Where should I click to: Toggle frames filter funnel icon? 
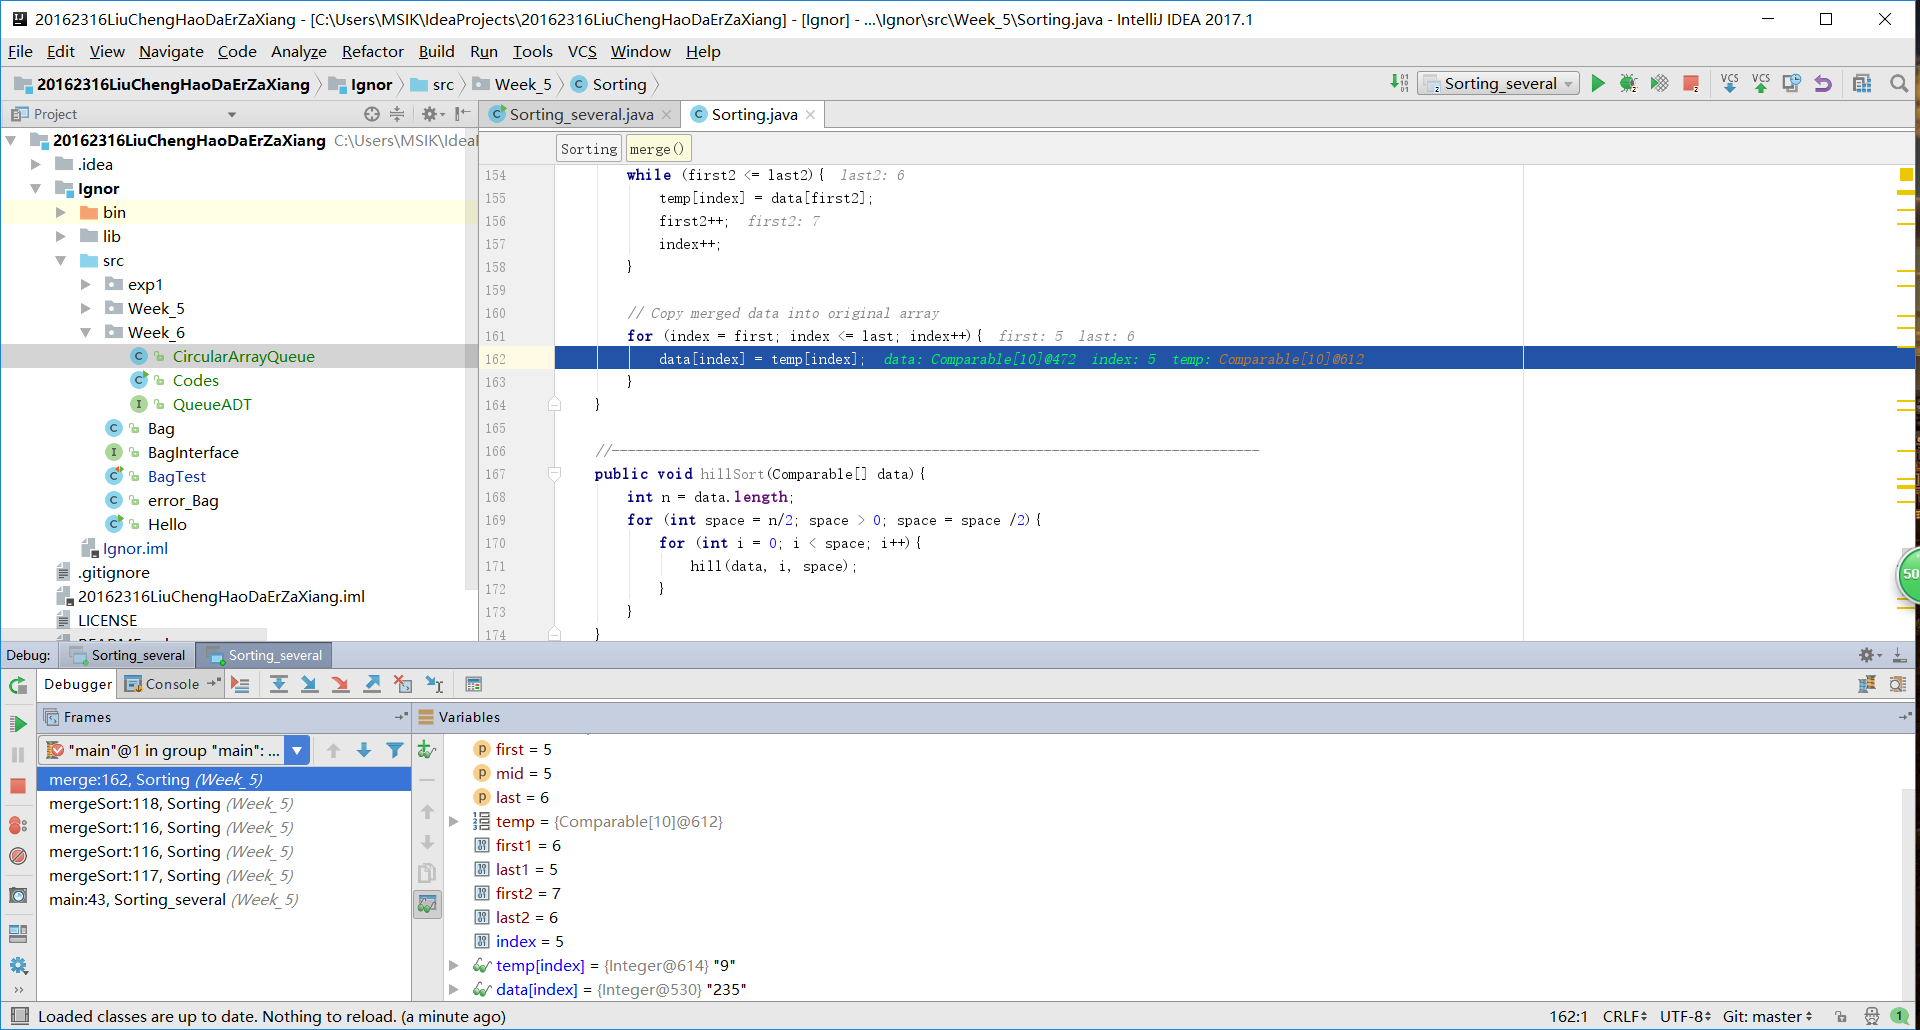[x=395, y=750]
